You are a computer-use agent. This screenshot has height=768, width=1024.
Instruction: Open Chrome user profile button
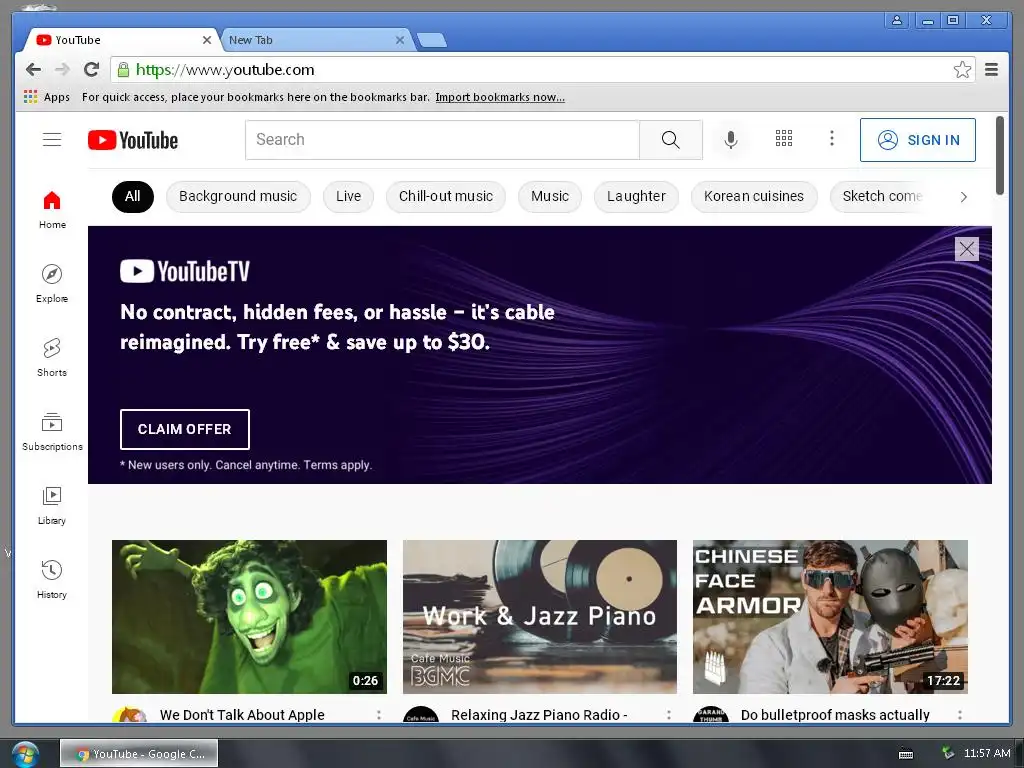coord(897,20)
